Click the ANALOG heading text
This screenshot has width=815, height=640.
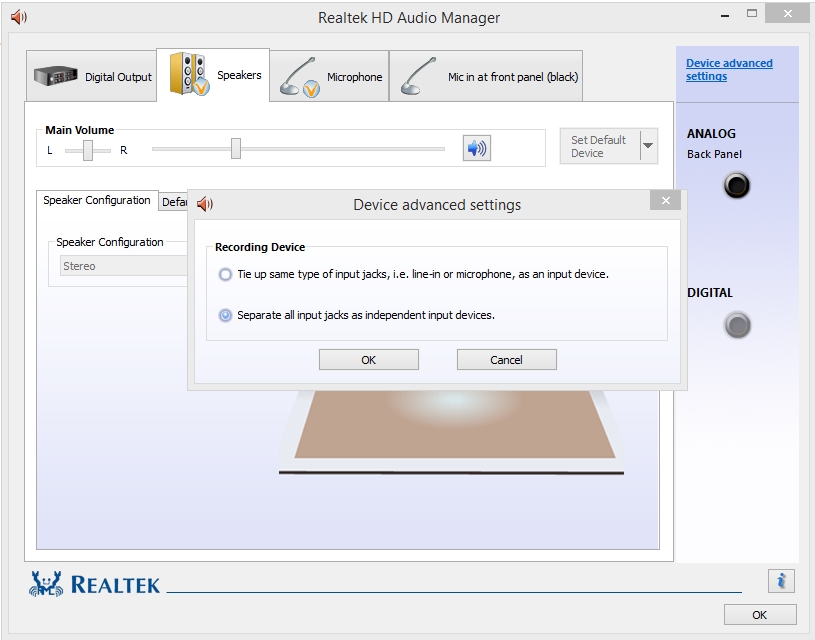click(x=711, y=134)
